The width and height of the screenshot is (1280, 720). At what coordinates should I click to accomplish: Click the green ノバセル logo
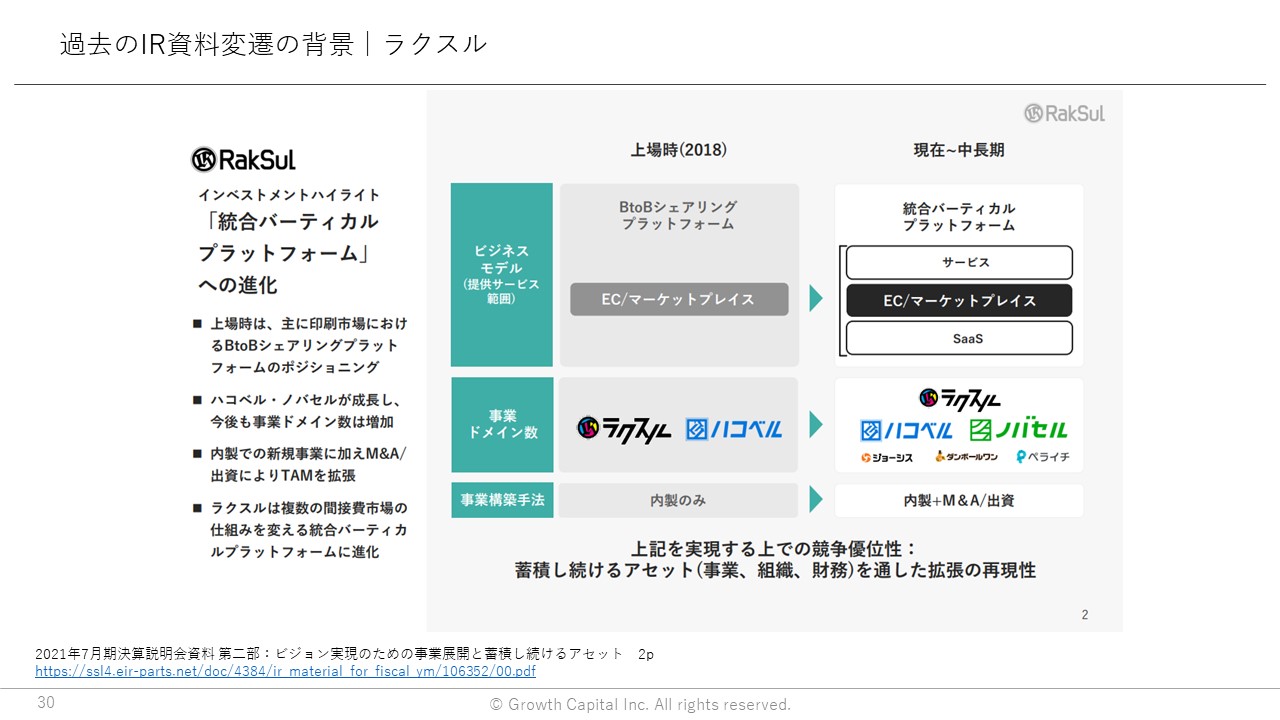point(1018,430)
